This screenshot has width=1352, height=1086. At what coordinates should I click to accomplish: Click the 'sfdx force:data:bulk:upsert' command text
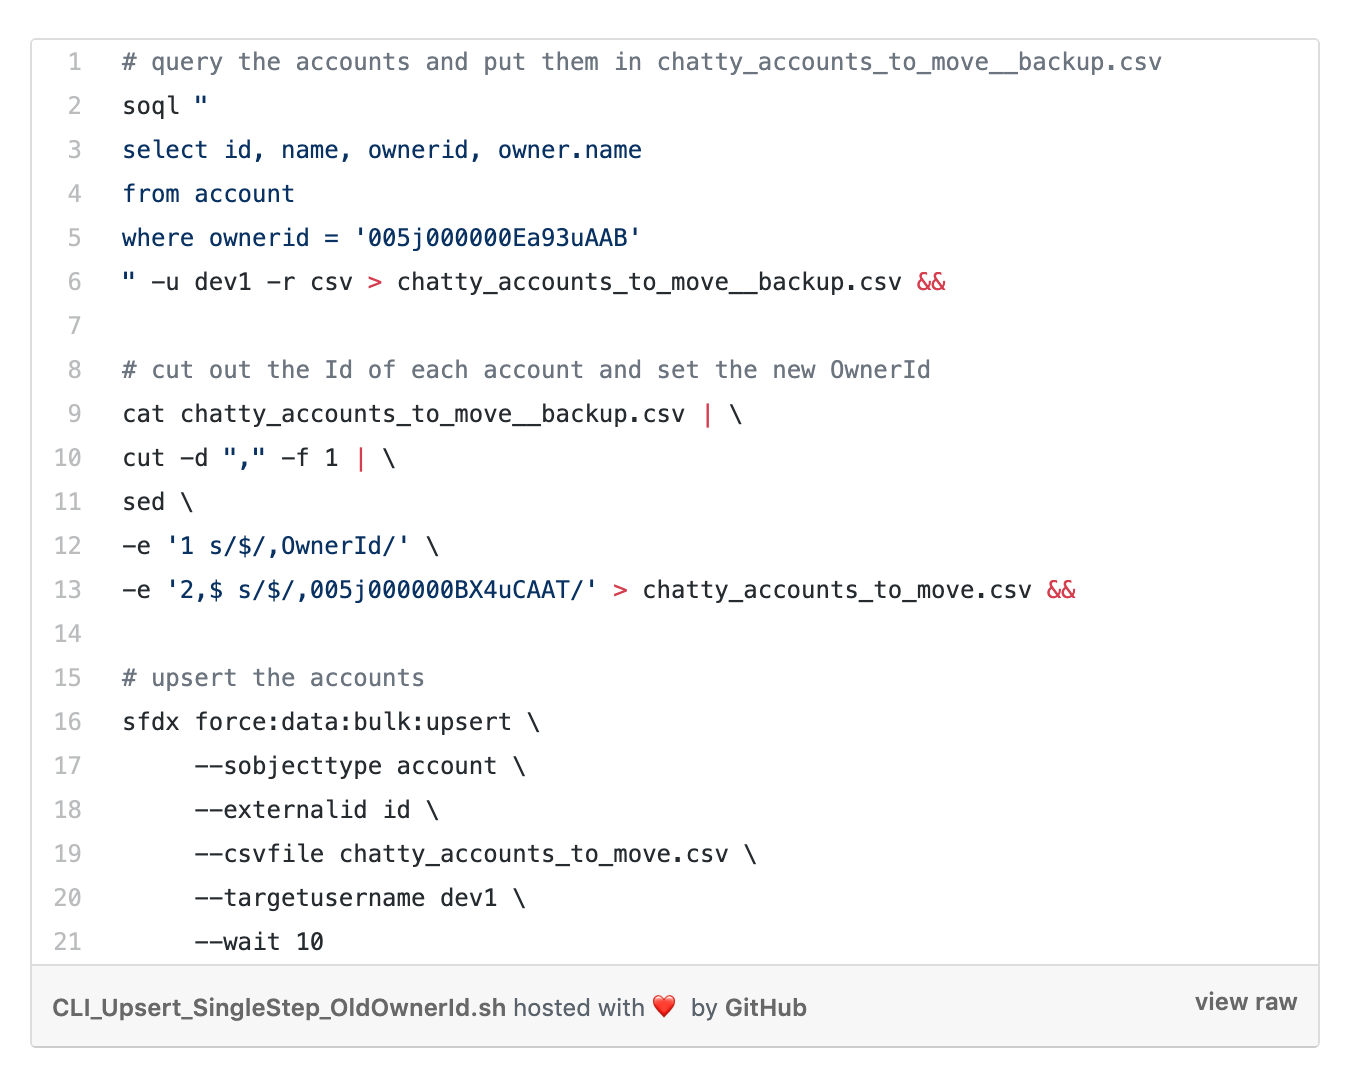point(317,722)
